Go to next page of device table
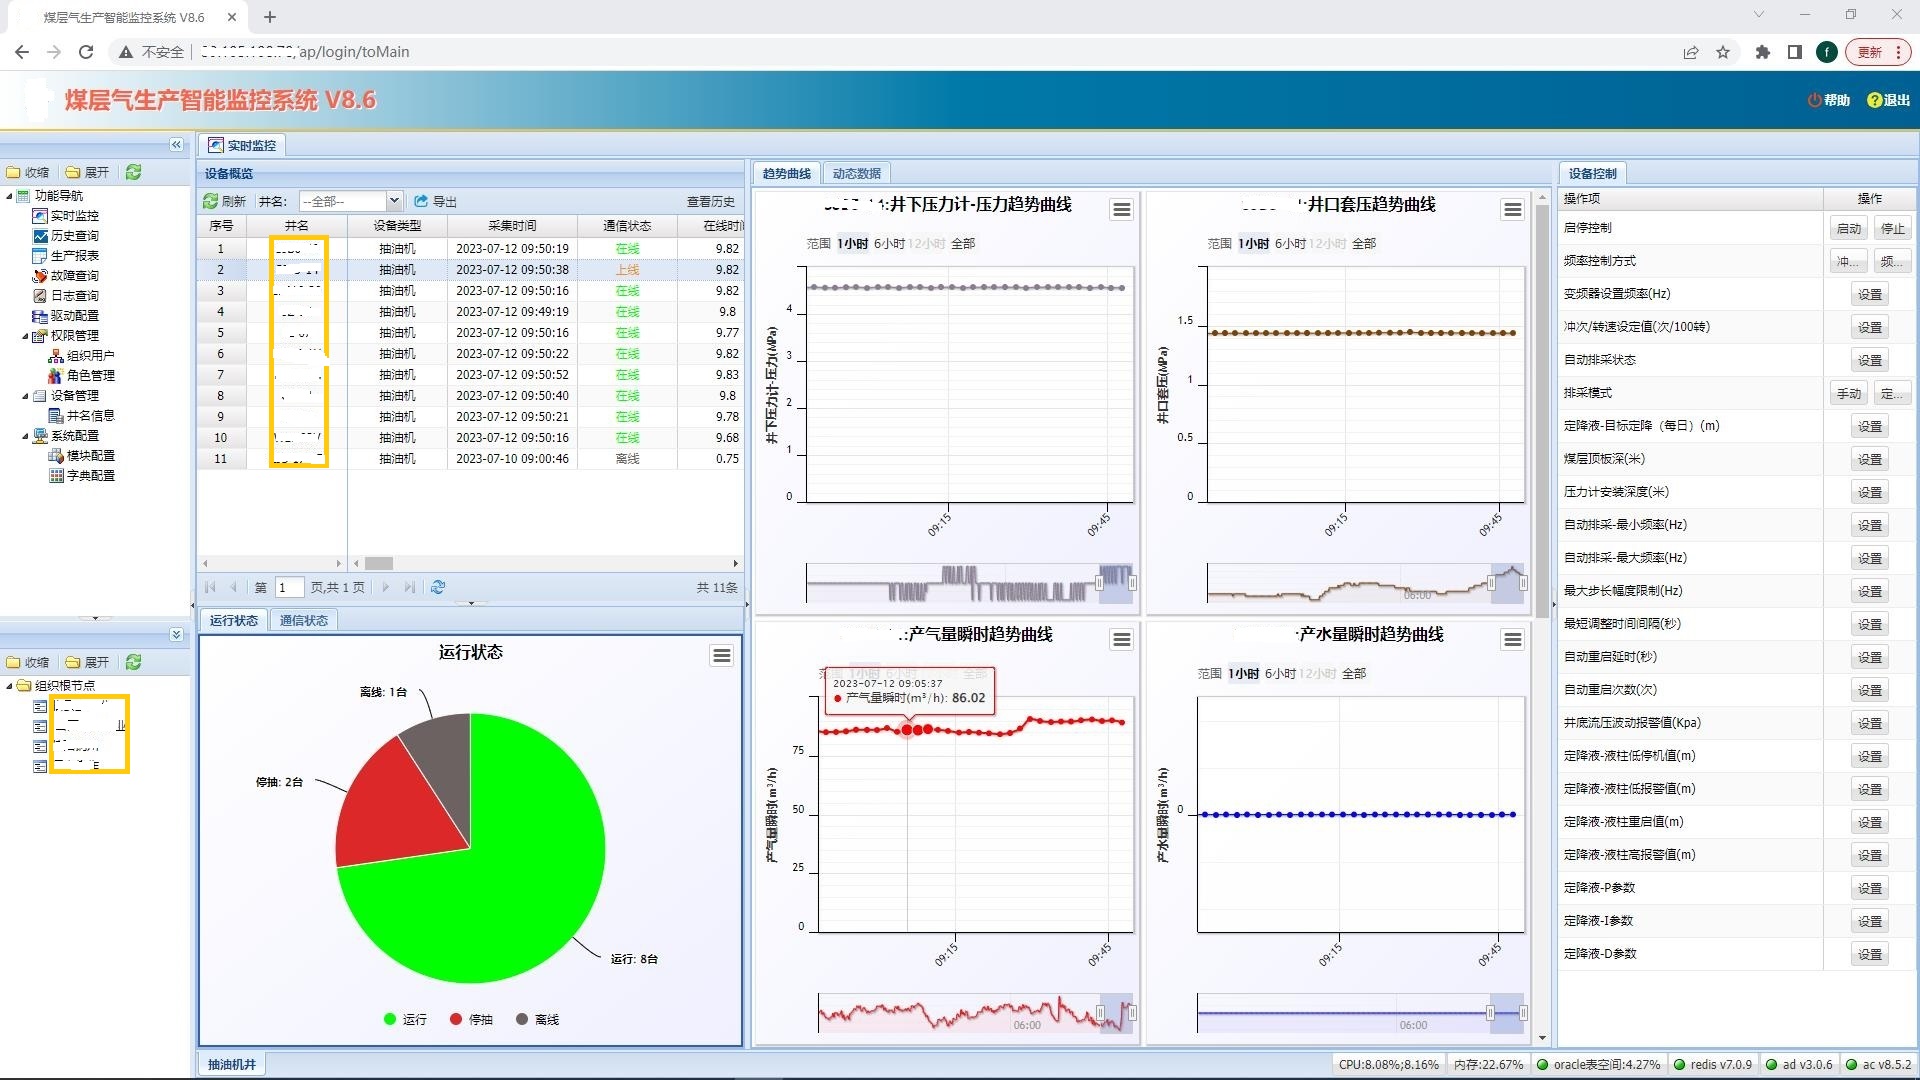The height and width of the screenshot is (1080, 1920). [386, 587]
